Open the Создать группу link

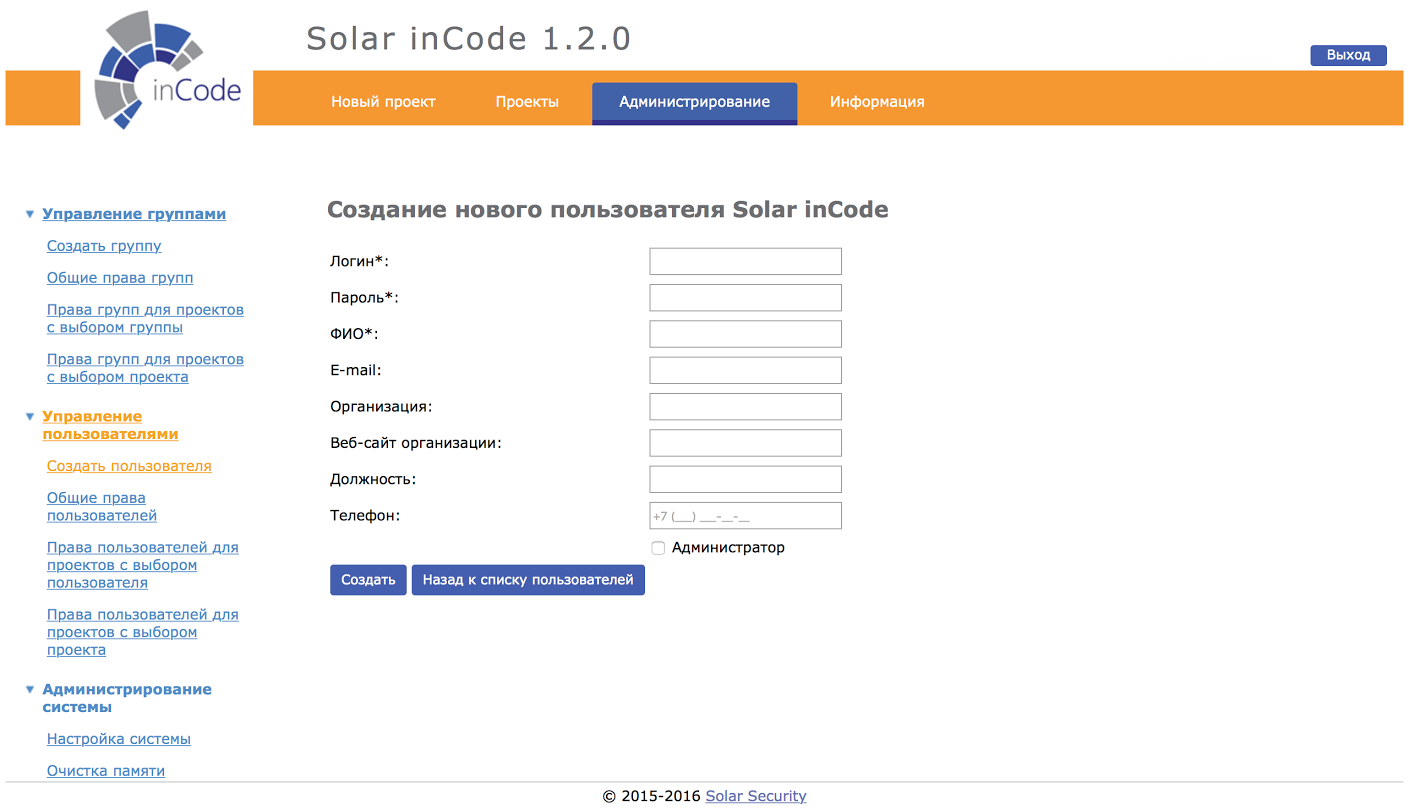click(104, 246)
